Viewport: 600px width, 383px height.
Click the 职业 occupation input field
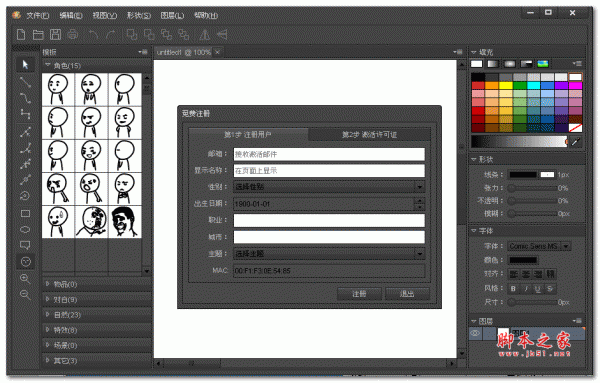point(329,220)
